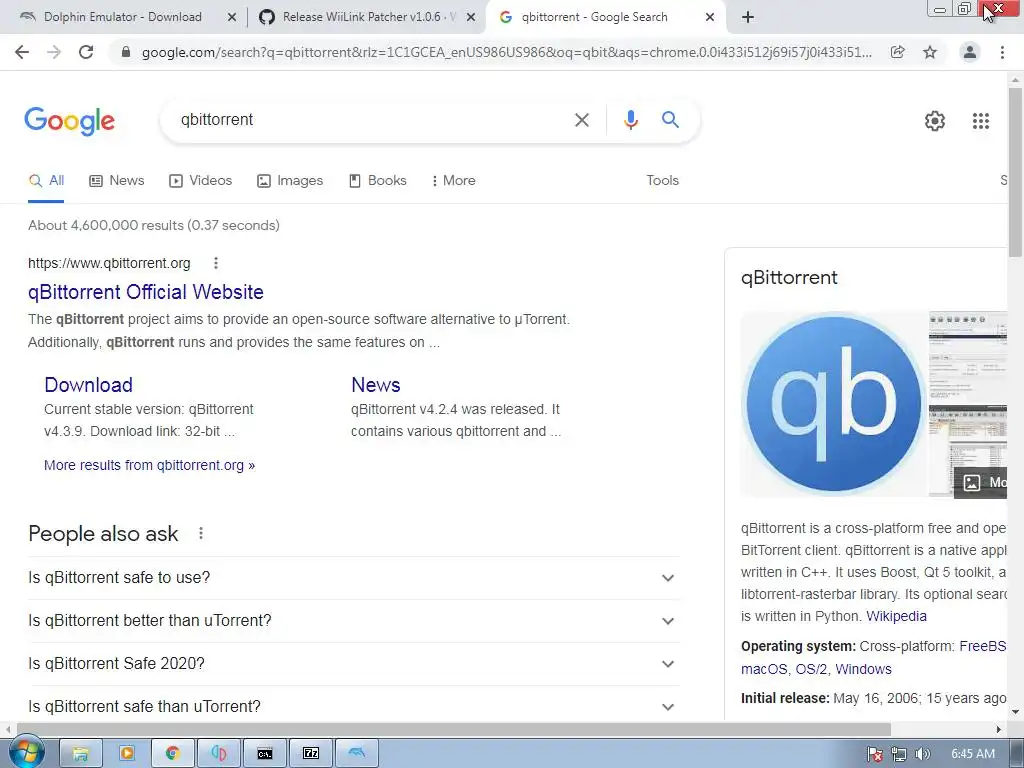This screenshot has height=768, width=1024.
Task: Select the All results tab
Action: click(46, 181)
